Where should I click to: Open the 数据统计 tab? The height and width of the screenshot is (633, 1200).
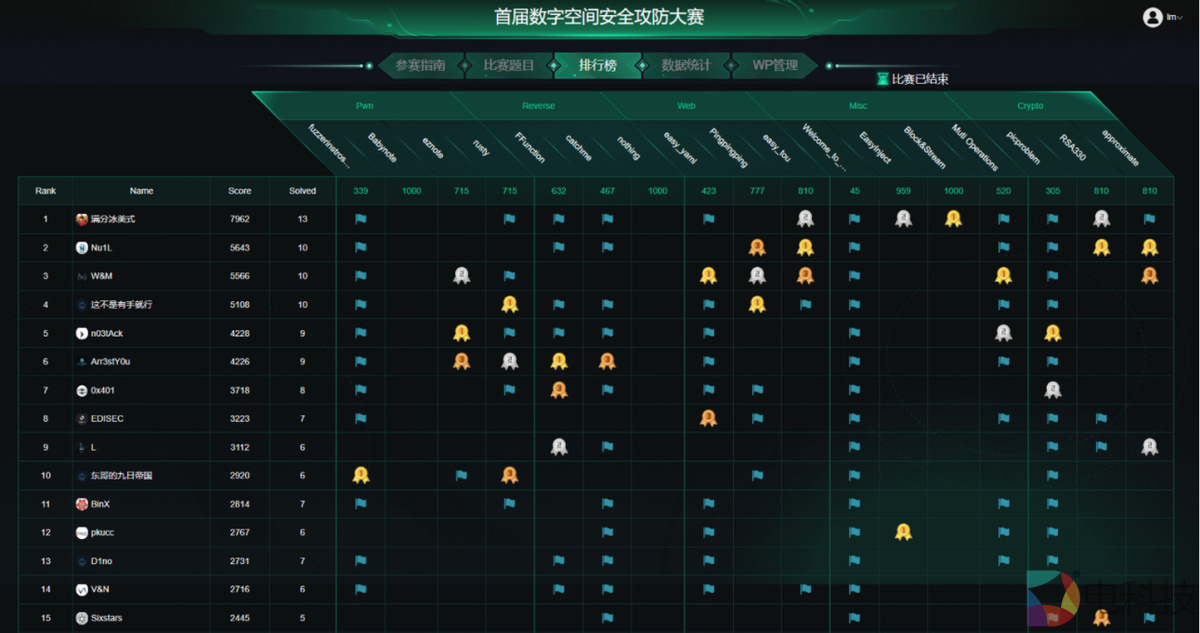[685, 65]
